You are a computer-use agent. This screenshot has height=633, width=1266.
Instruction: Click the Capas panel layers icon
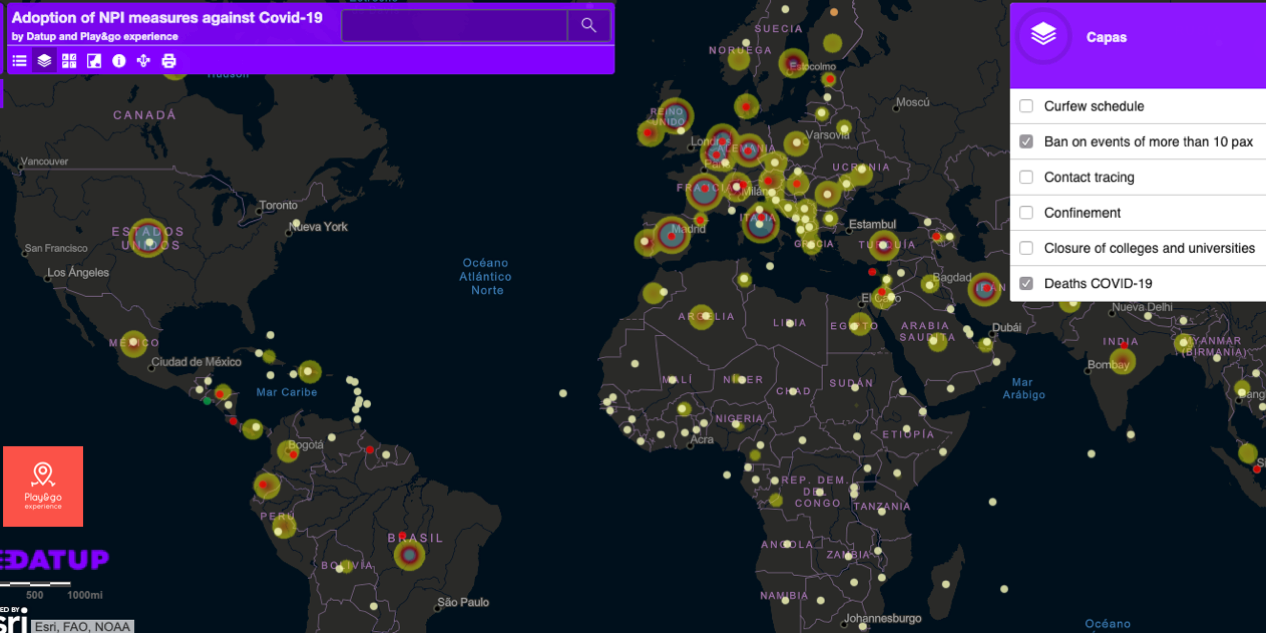coord(1043,36)
